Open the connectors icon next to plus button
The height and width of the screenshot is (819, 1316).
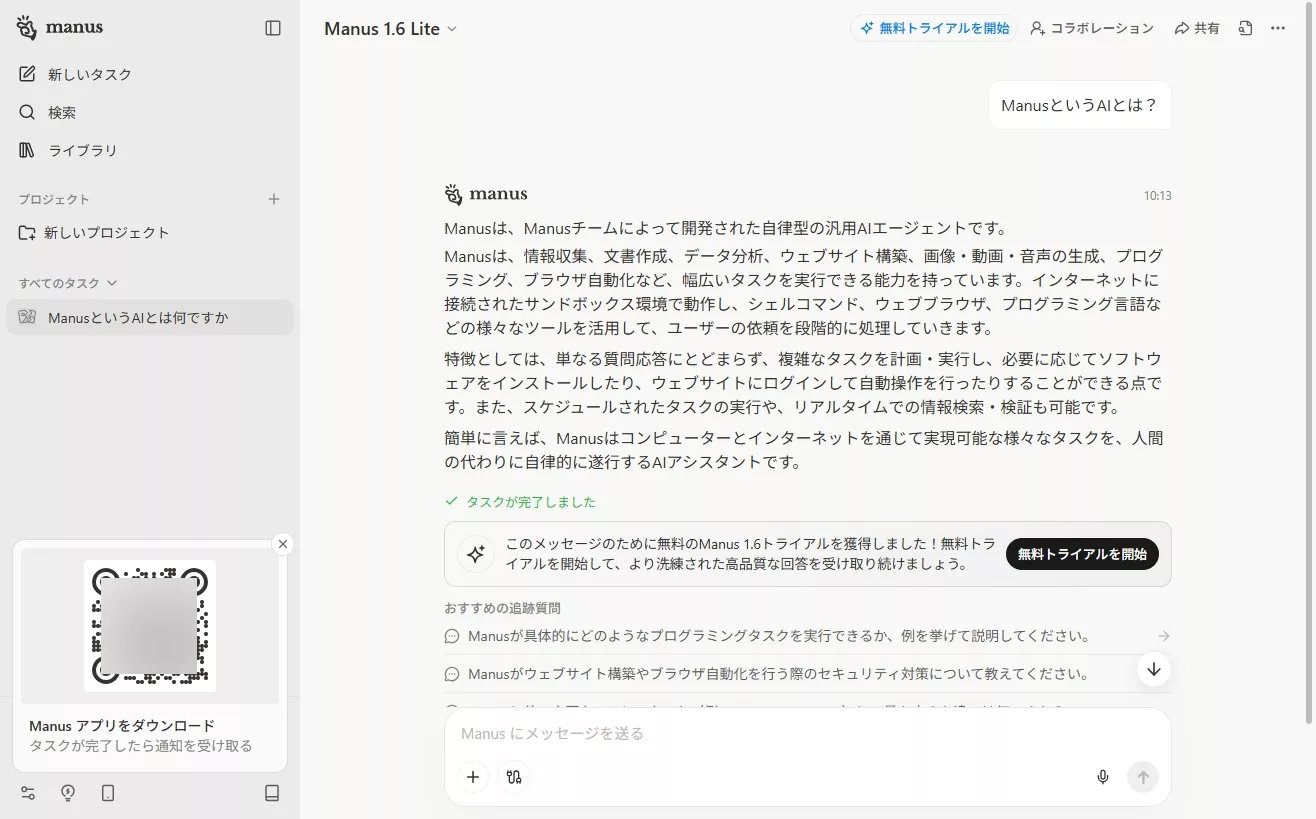coord(514,776)
